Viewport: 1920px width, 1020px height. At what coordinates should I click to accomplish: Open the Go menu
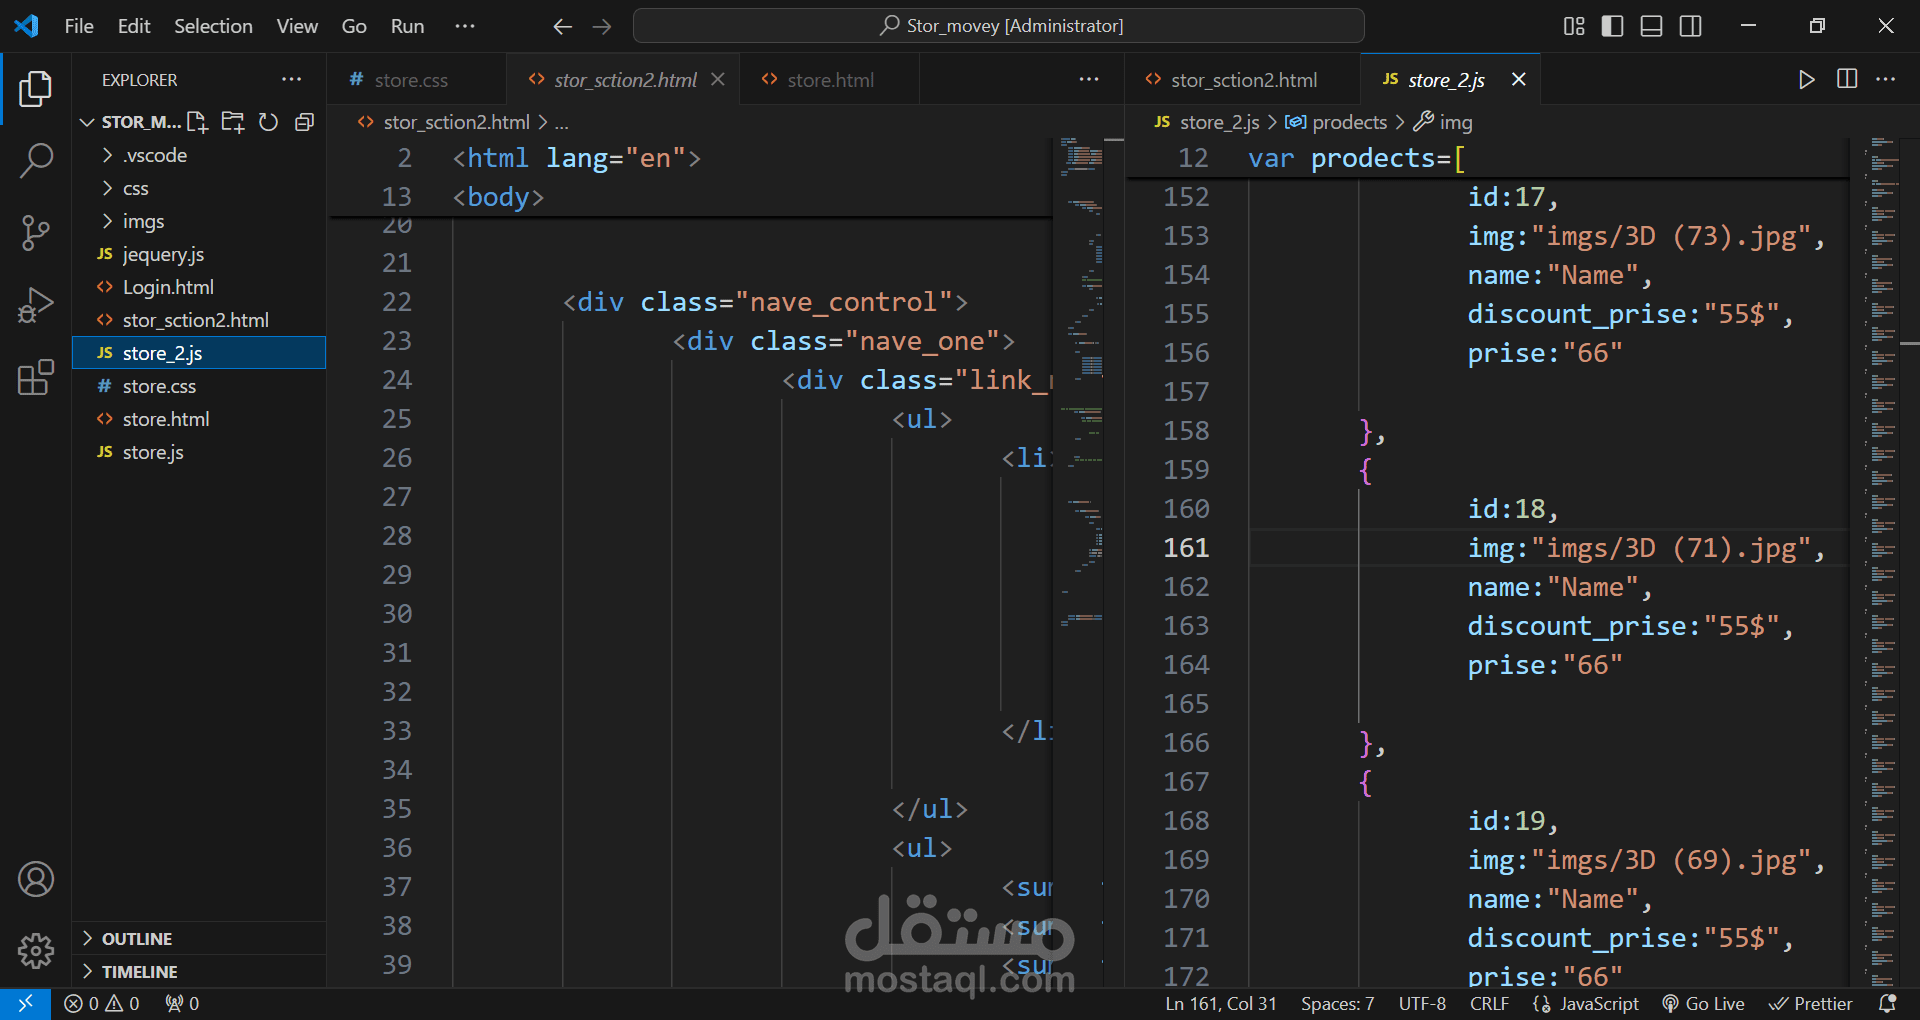[354, 26]
